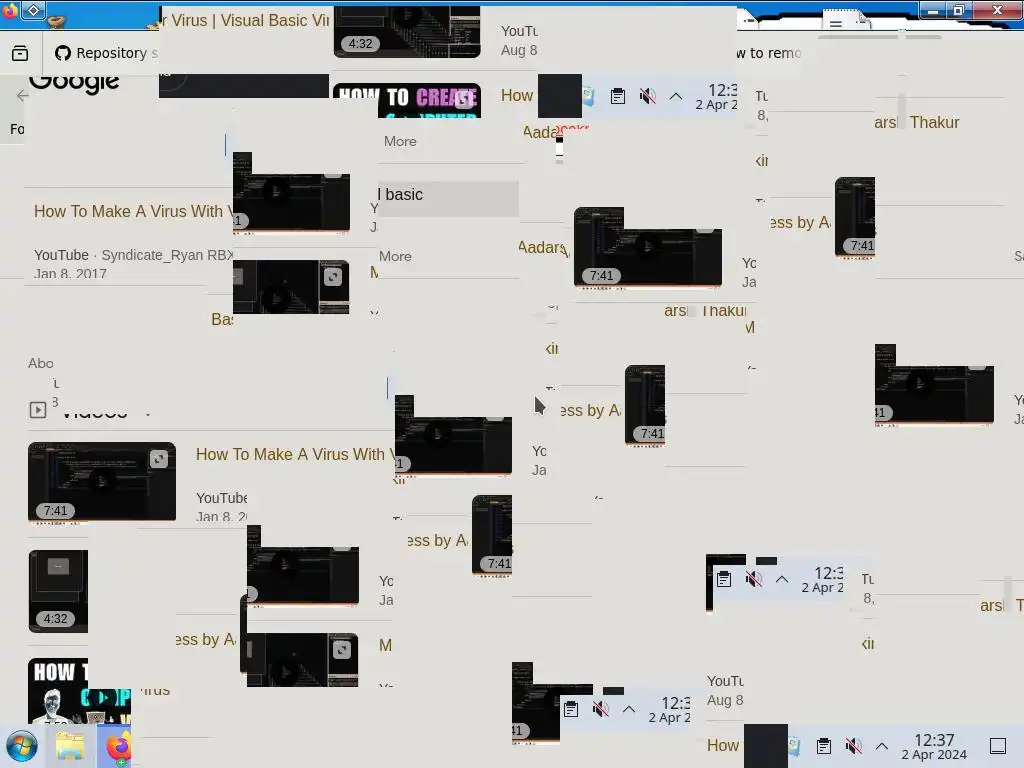The width and height of the screenshot is (1024, 768).
Task: Click the GitHub icon on Repository tab
Action: click(63, 53)
